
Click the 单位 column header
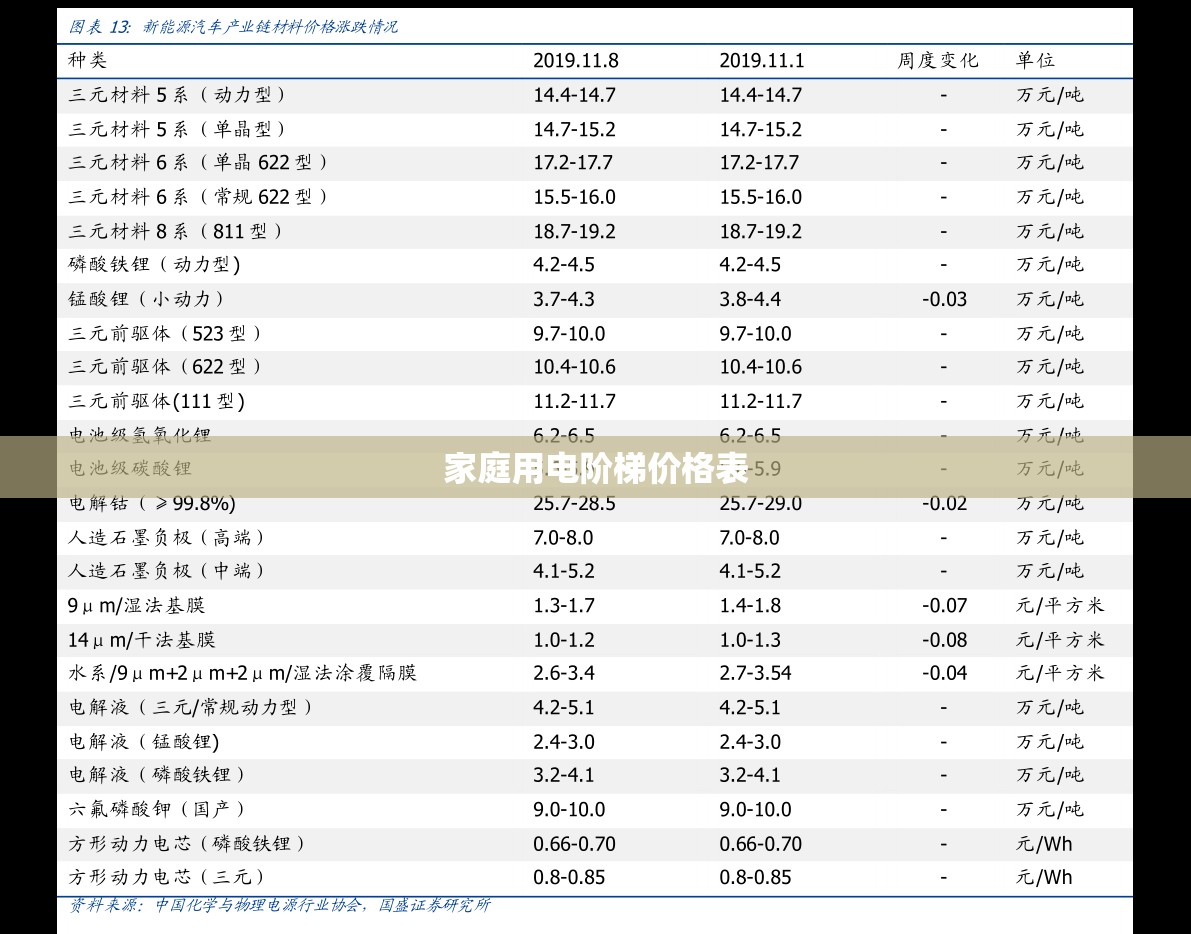(1035, 61)
